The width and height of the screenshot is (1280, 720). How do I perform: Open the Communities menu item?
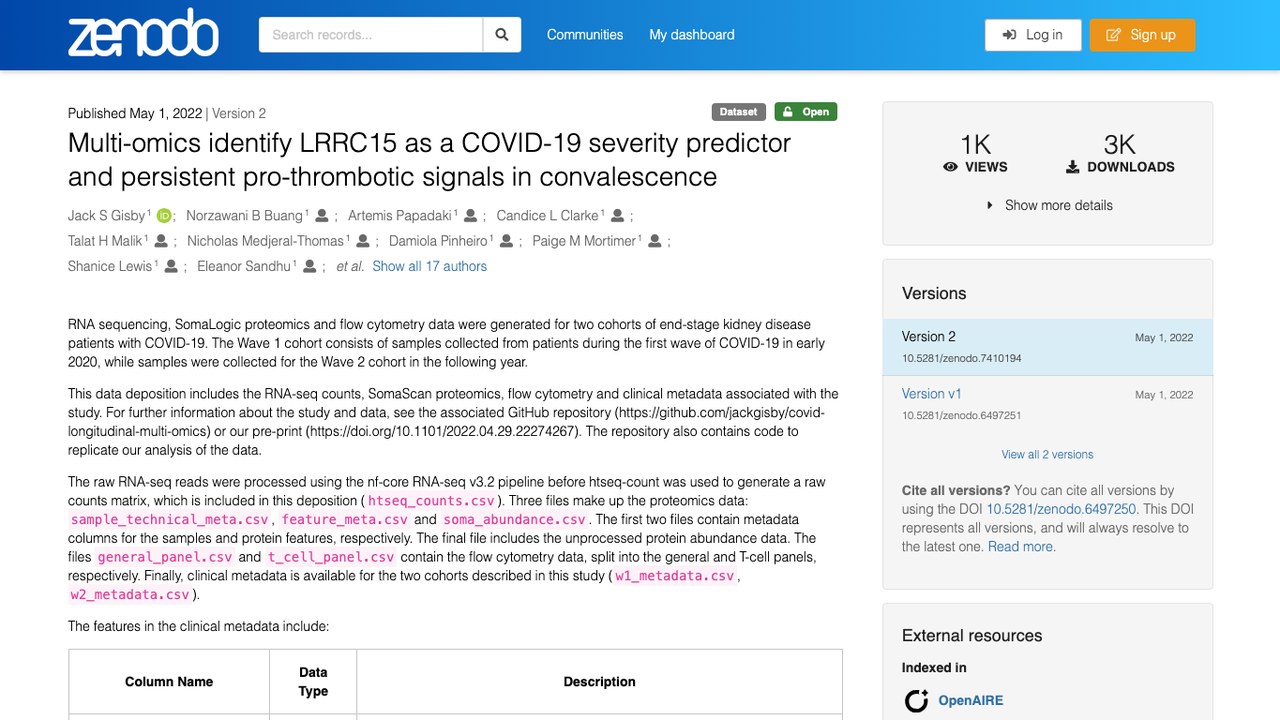[585, 35]
